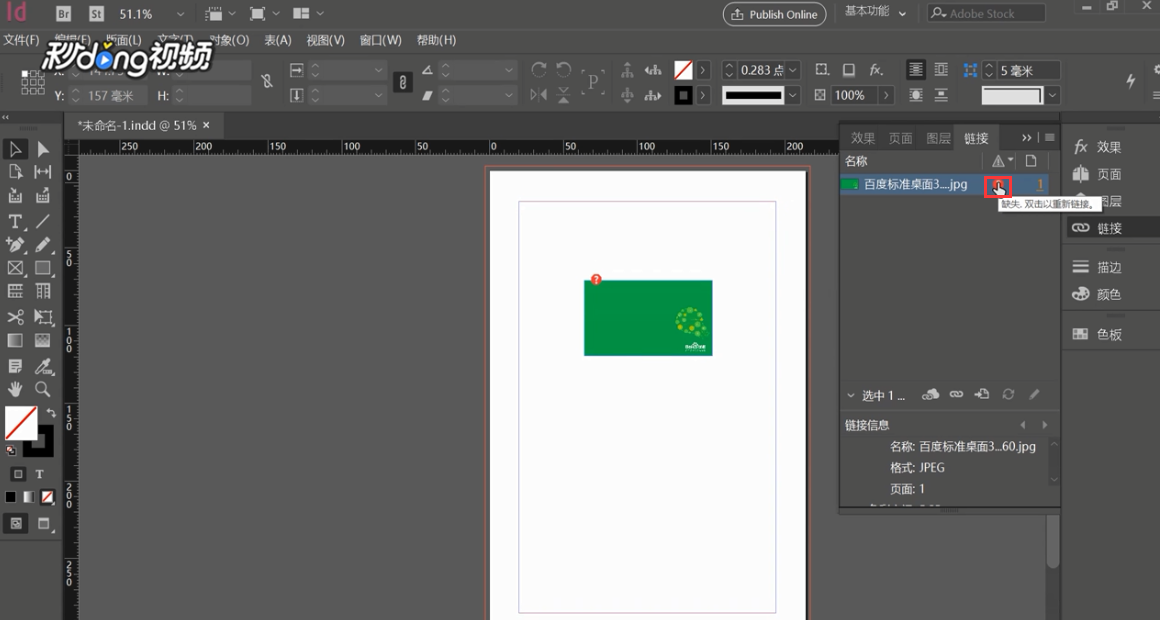1160x620 pixels.
Task: Click the 链接 button in side dock
Action: pyautogui.click(x=1097, y=228)
